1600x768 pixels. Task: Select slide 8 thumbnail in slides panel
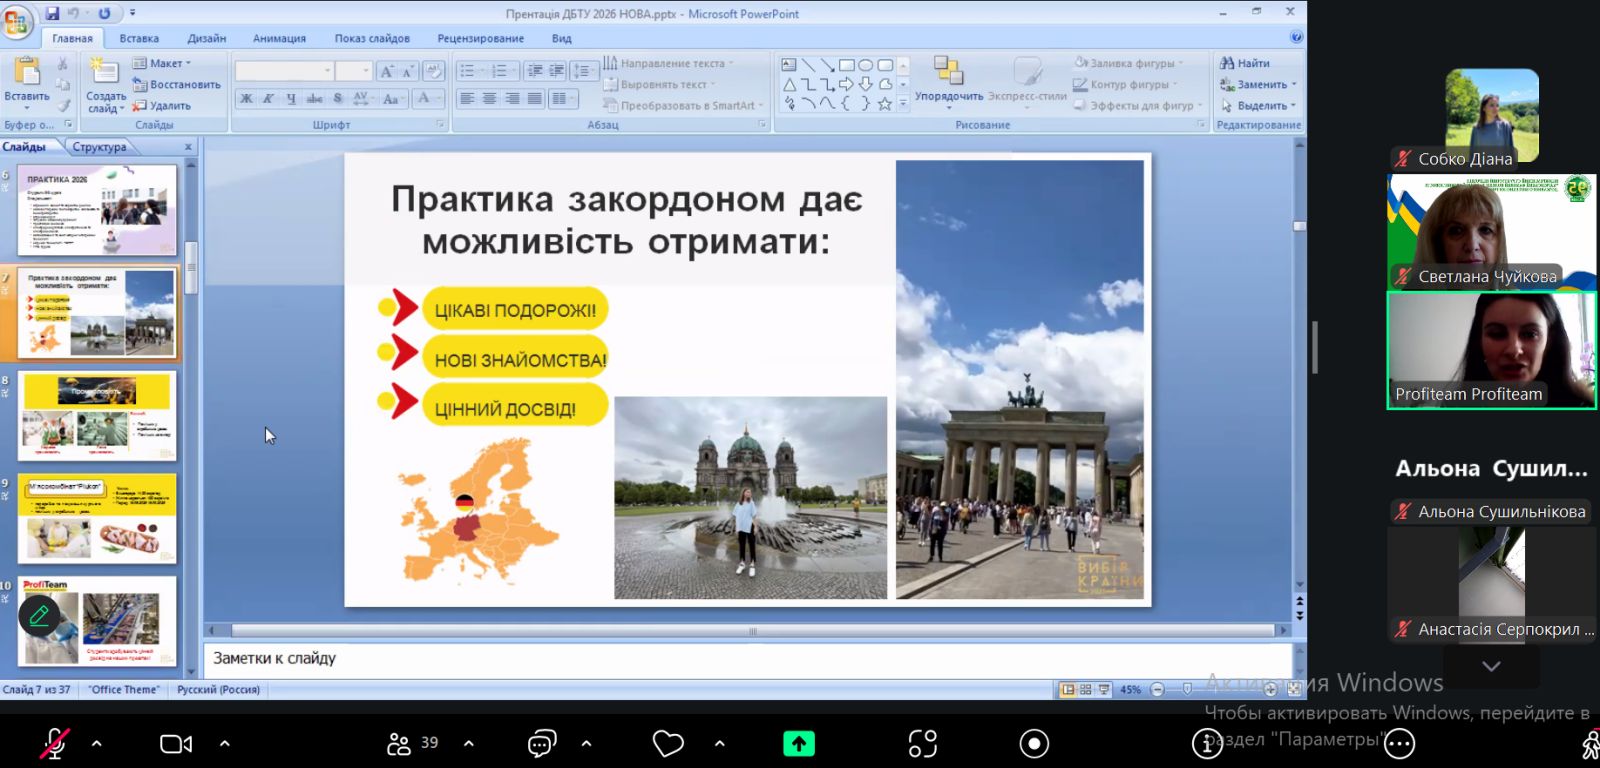(98, 415)
